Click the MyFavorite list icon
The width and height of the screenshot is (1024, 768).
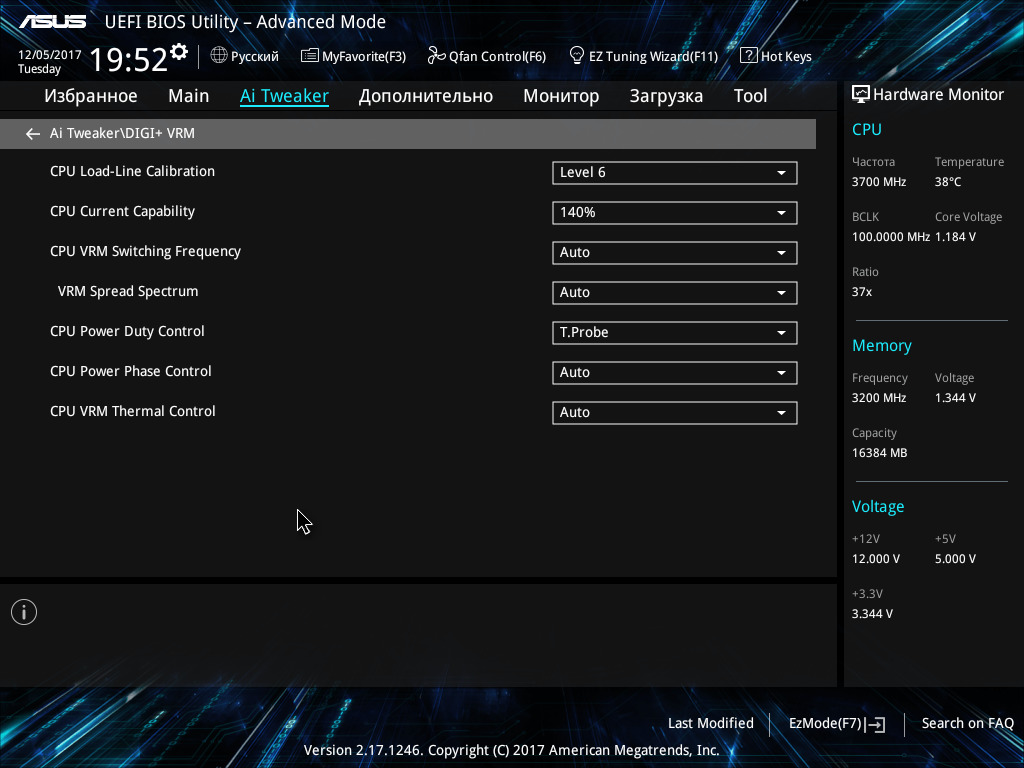[310, 56]
